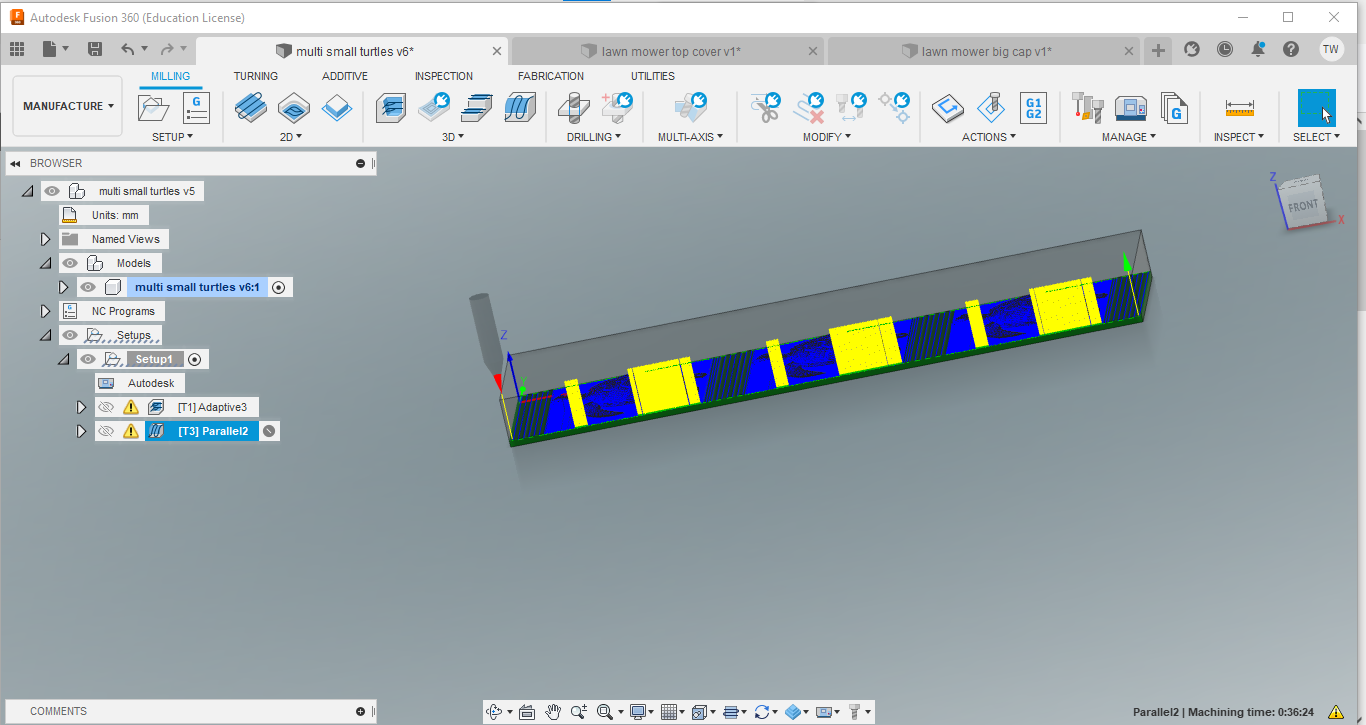Image resolution: width=1366 pixels, height=725 pixels.
Task: Click the Measure ruler icon under Inspect
Action: pos(1239,107)
